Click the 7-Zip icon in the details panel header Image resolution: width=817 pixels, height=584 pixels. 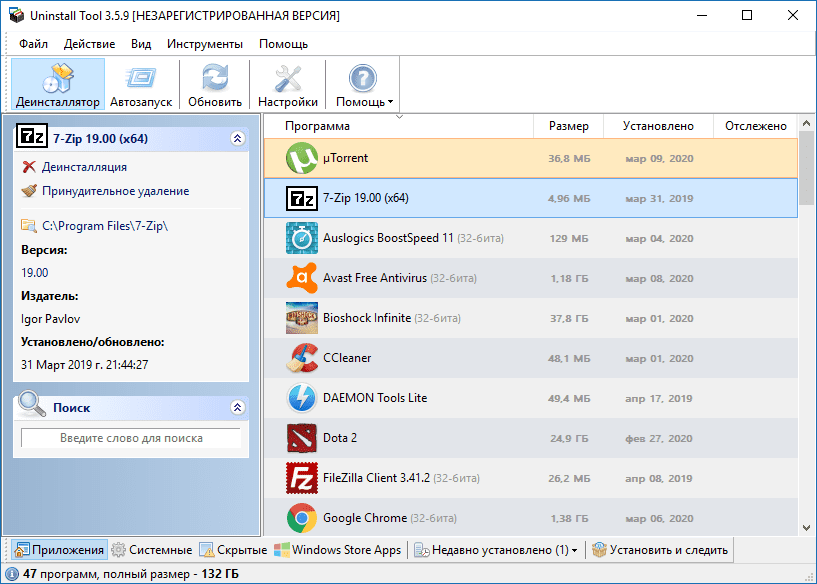[32, 137]
